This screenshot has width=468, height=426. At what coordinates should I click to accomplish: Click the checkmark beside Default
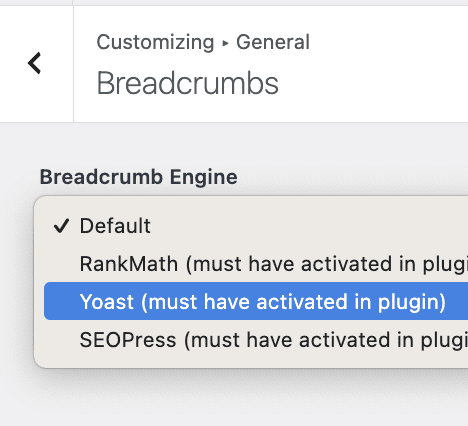[61, 226]
